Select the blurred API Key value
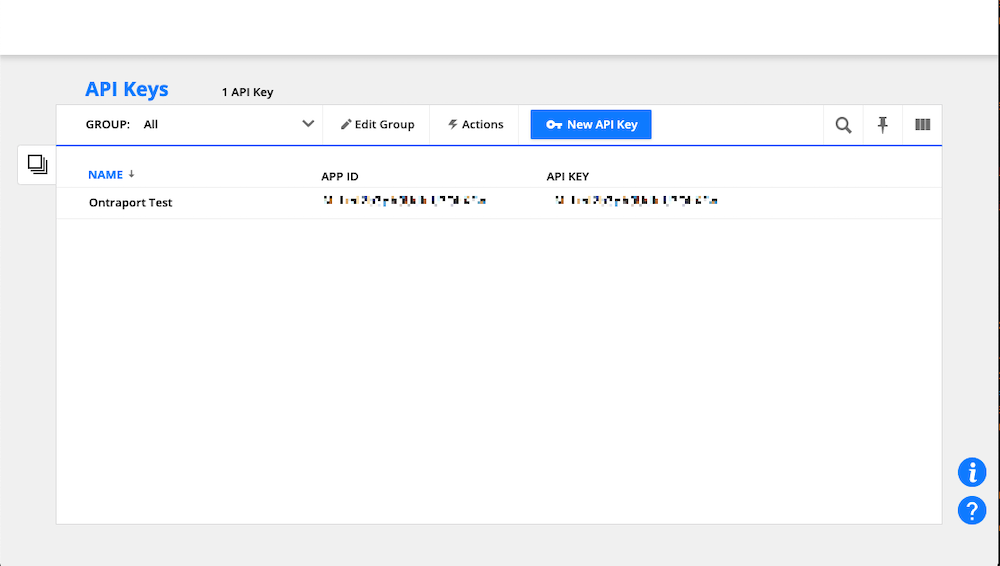The width and height of the screenshot is (1000, 566). click(x=636, y=201)
